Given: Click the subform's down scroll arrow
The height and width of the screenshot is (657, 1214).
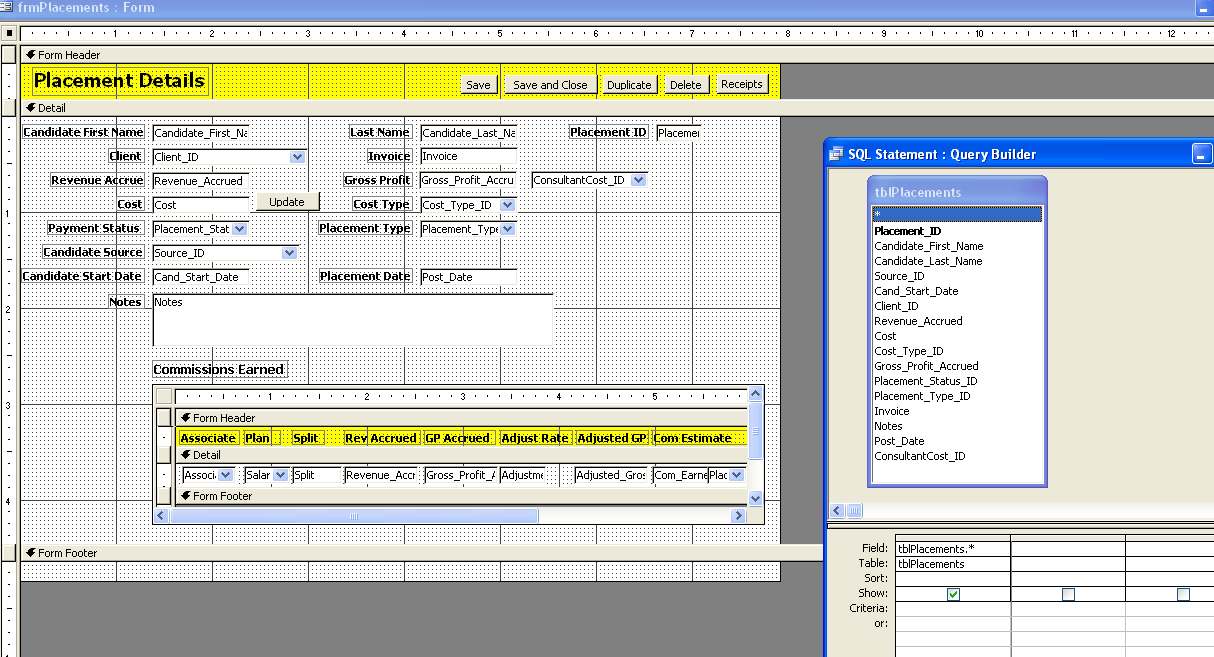Looking at the screenshot, I should point(755,498).
